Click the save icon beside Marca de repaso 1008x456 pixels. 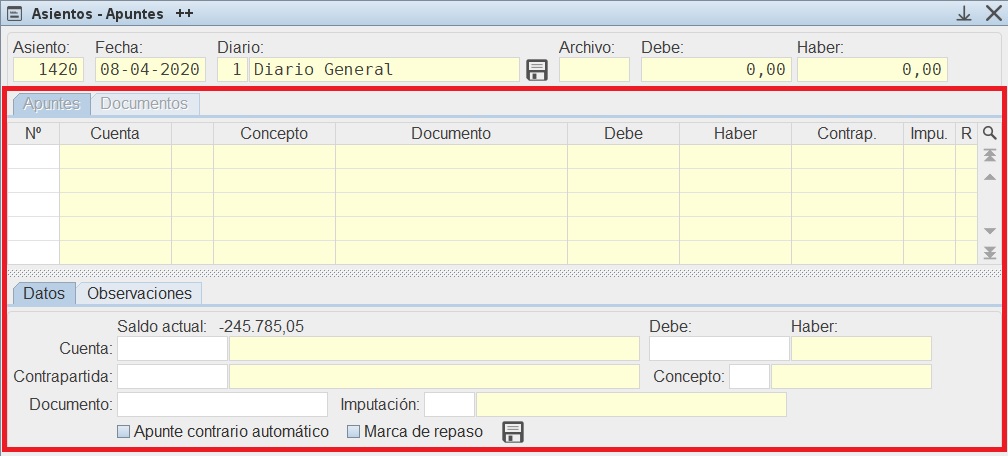(513, 432)
